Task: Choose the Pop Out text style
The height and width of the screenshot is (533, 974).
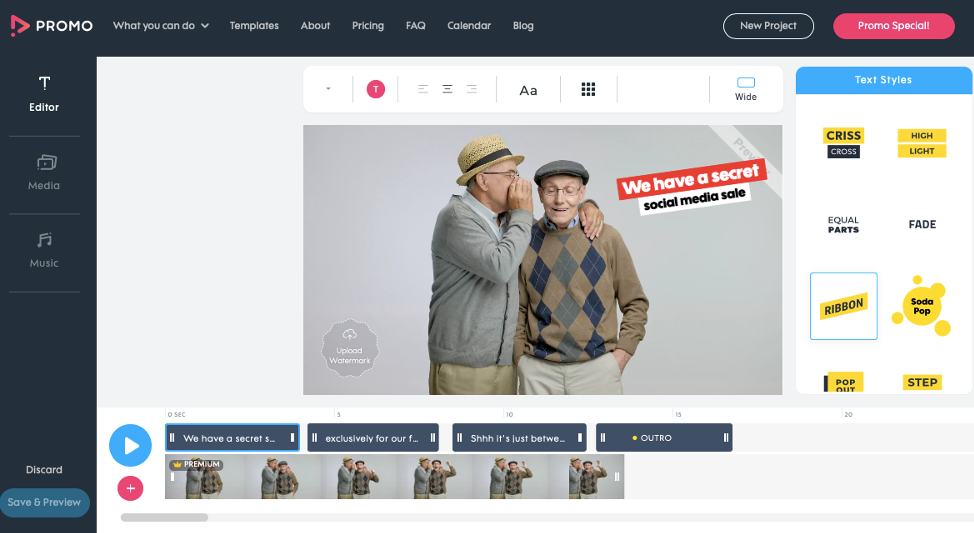Action: (x=845, y=382)
